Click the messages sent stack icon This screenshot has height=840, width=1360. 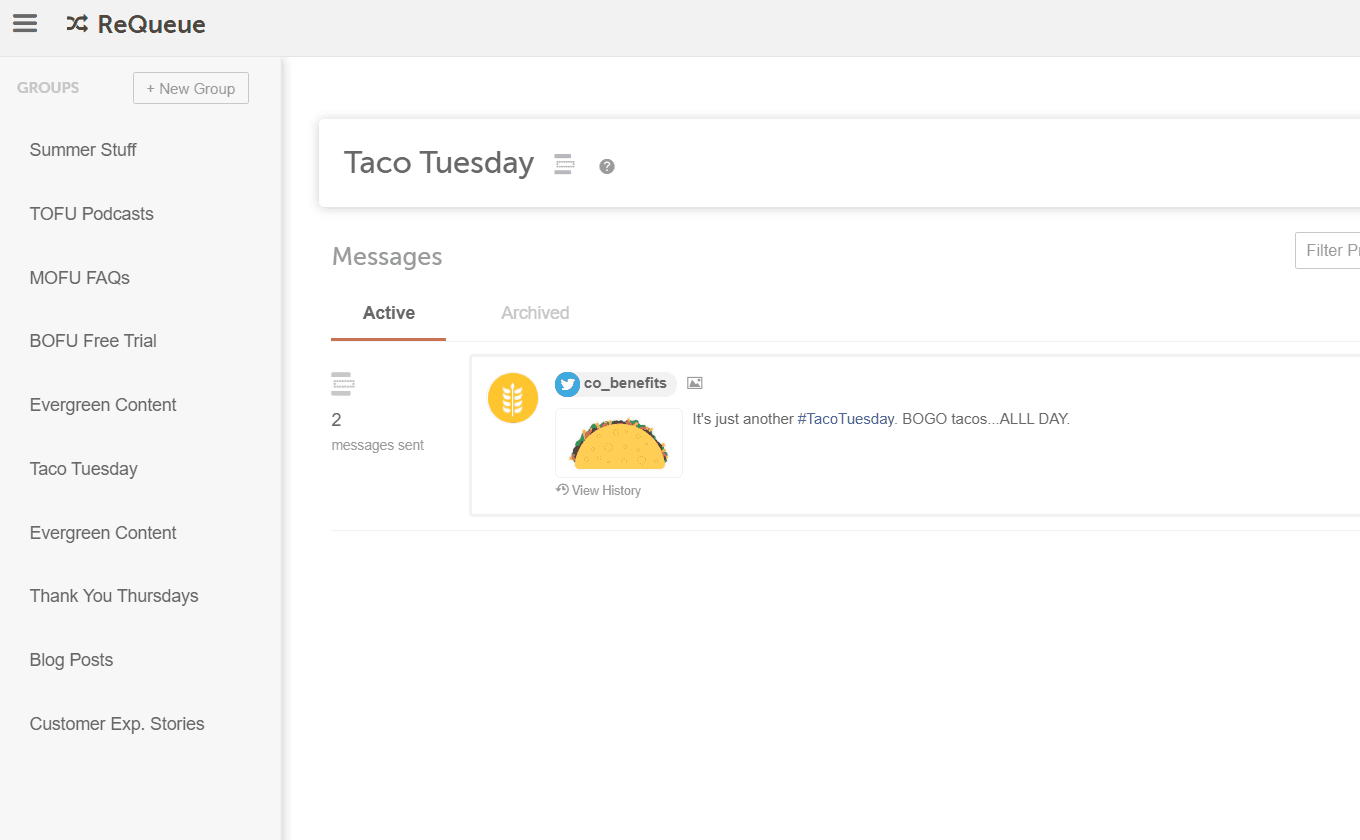[342, 384]
